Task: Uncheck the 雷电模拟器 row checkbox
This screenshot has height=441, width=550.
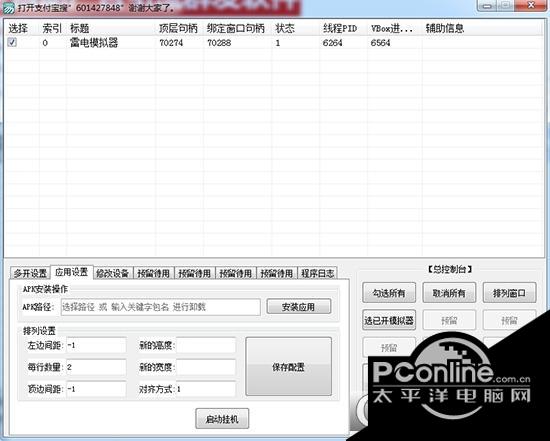Action: pyautogui.click(x=12, y=42)
